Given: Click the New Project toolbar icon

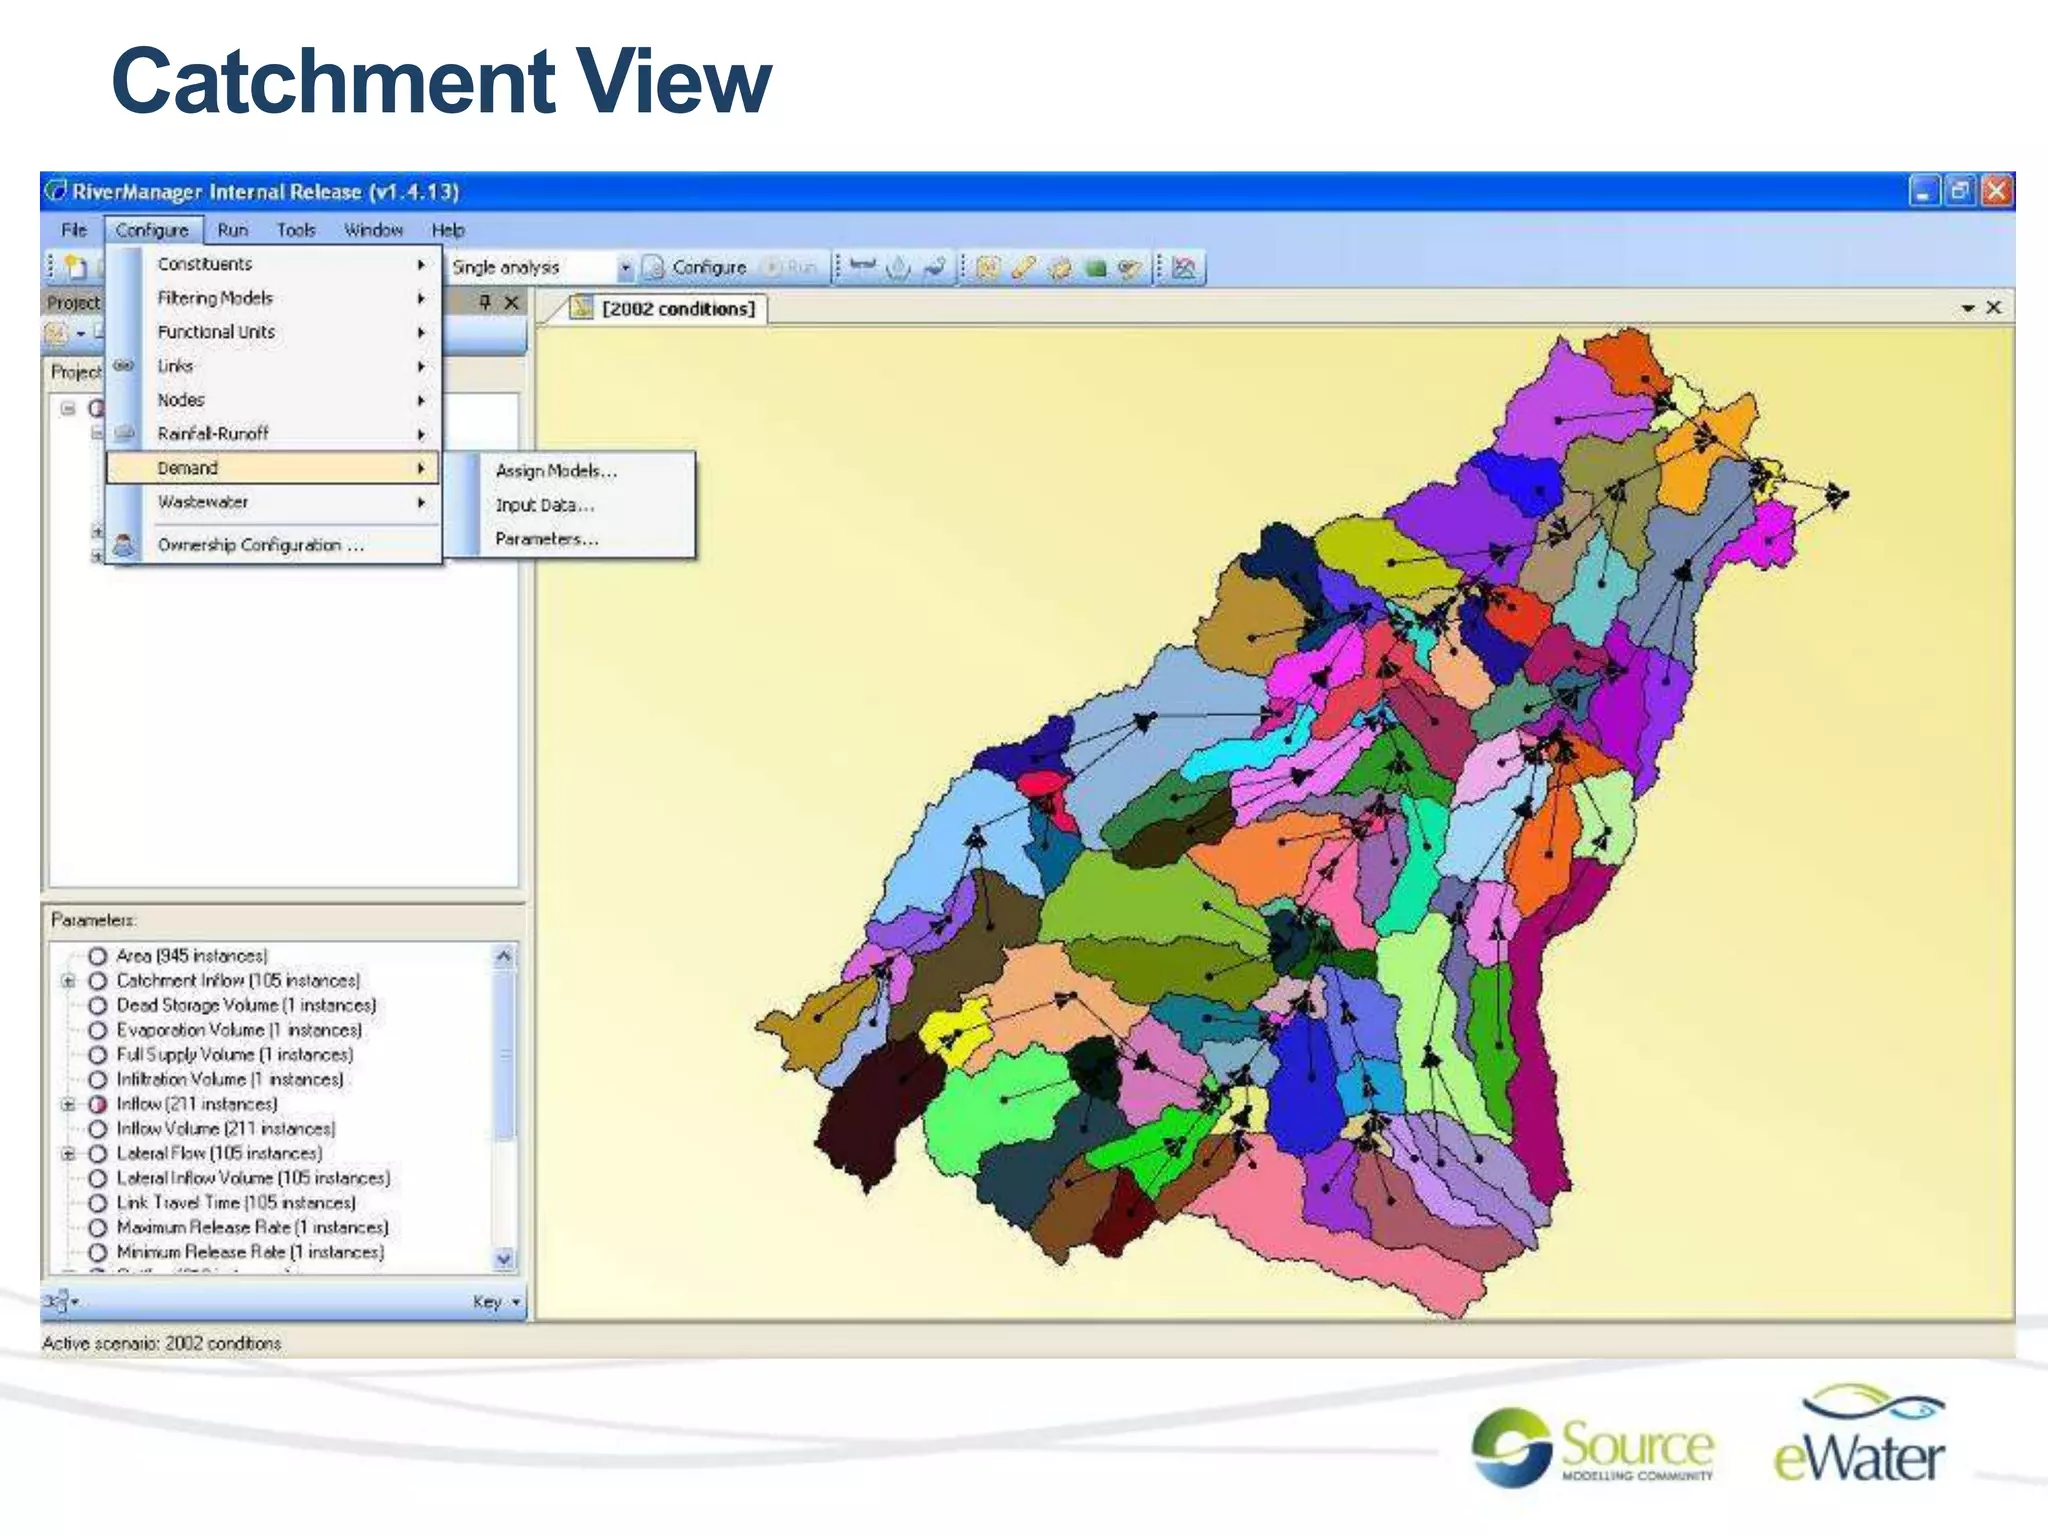Looking at the screenshot, I should [x=76, y=267].
